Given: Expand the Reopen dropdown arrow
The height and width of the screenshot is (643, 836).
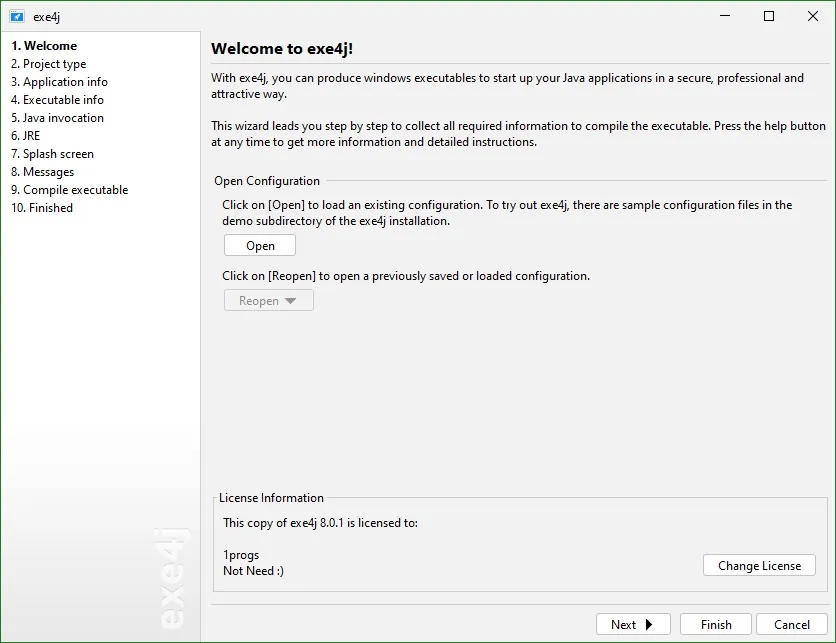Looking at the screenshot, I should coord(291,301).
